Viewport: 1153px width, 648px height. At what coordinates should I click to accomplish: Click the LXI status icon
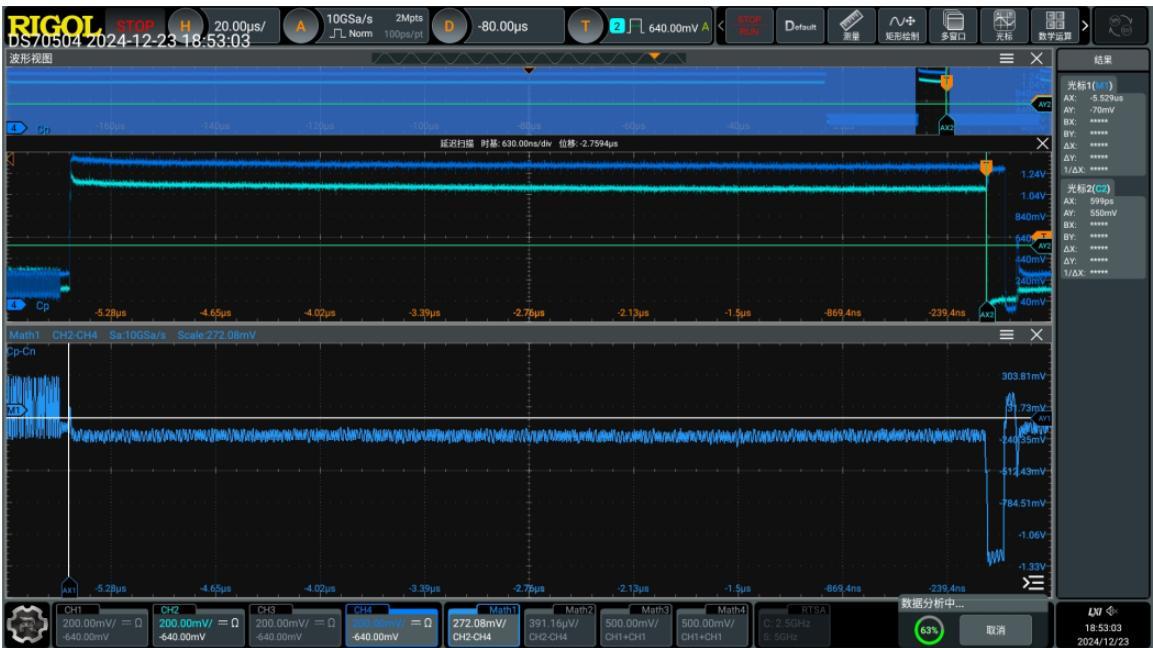[1094, 611]
